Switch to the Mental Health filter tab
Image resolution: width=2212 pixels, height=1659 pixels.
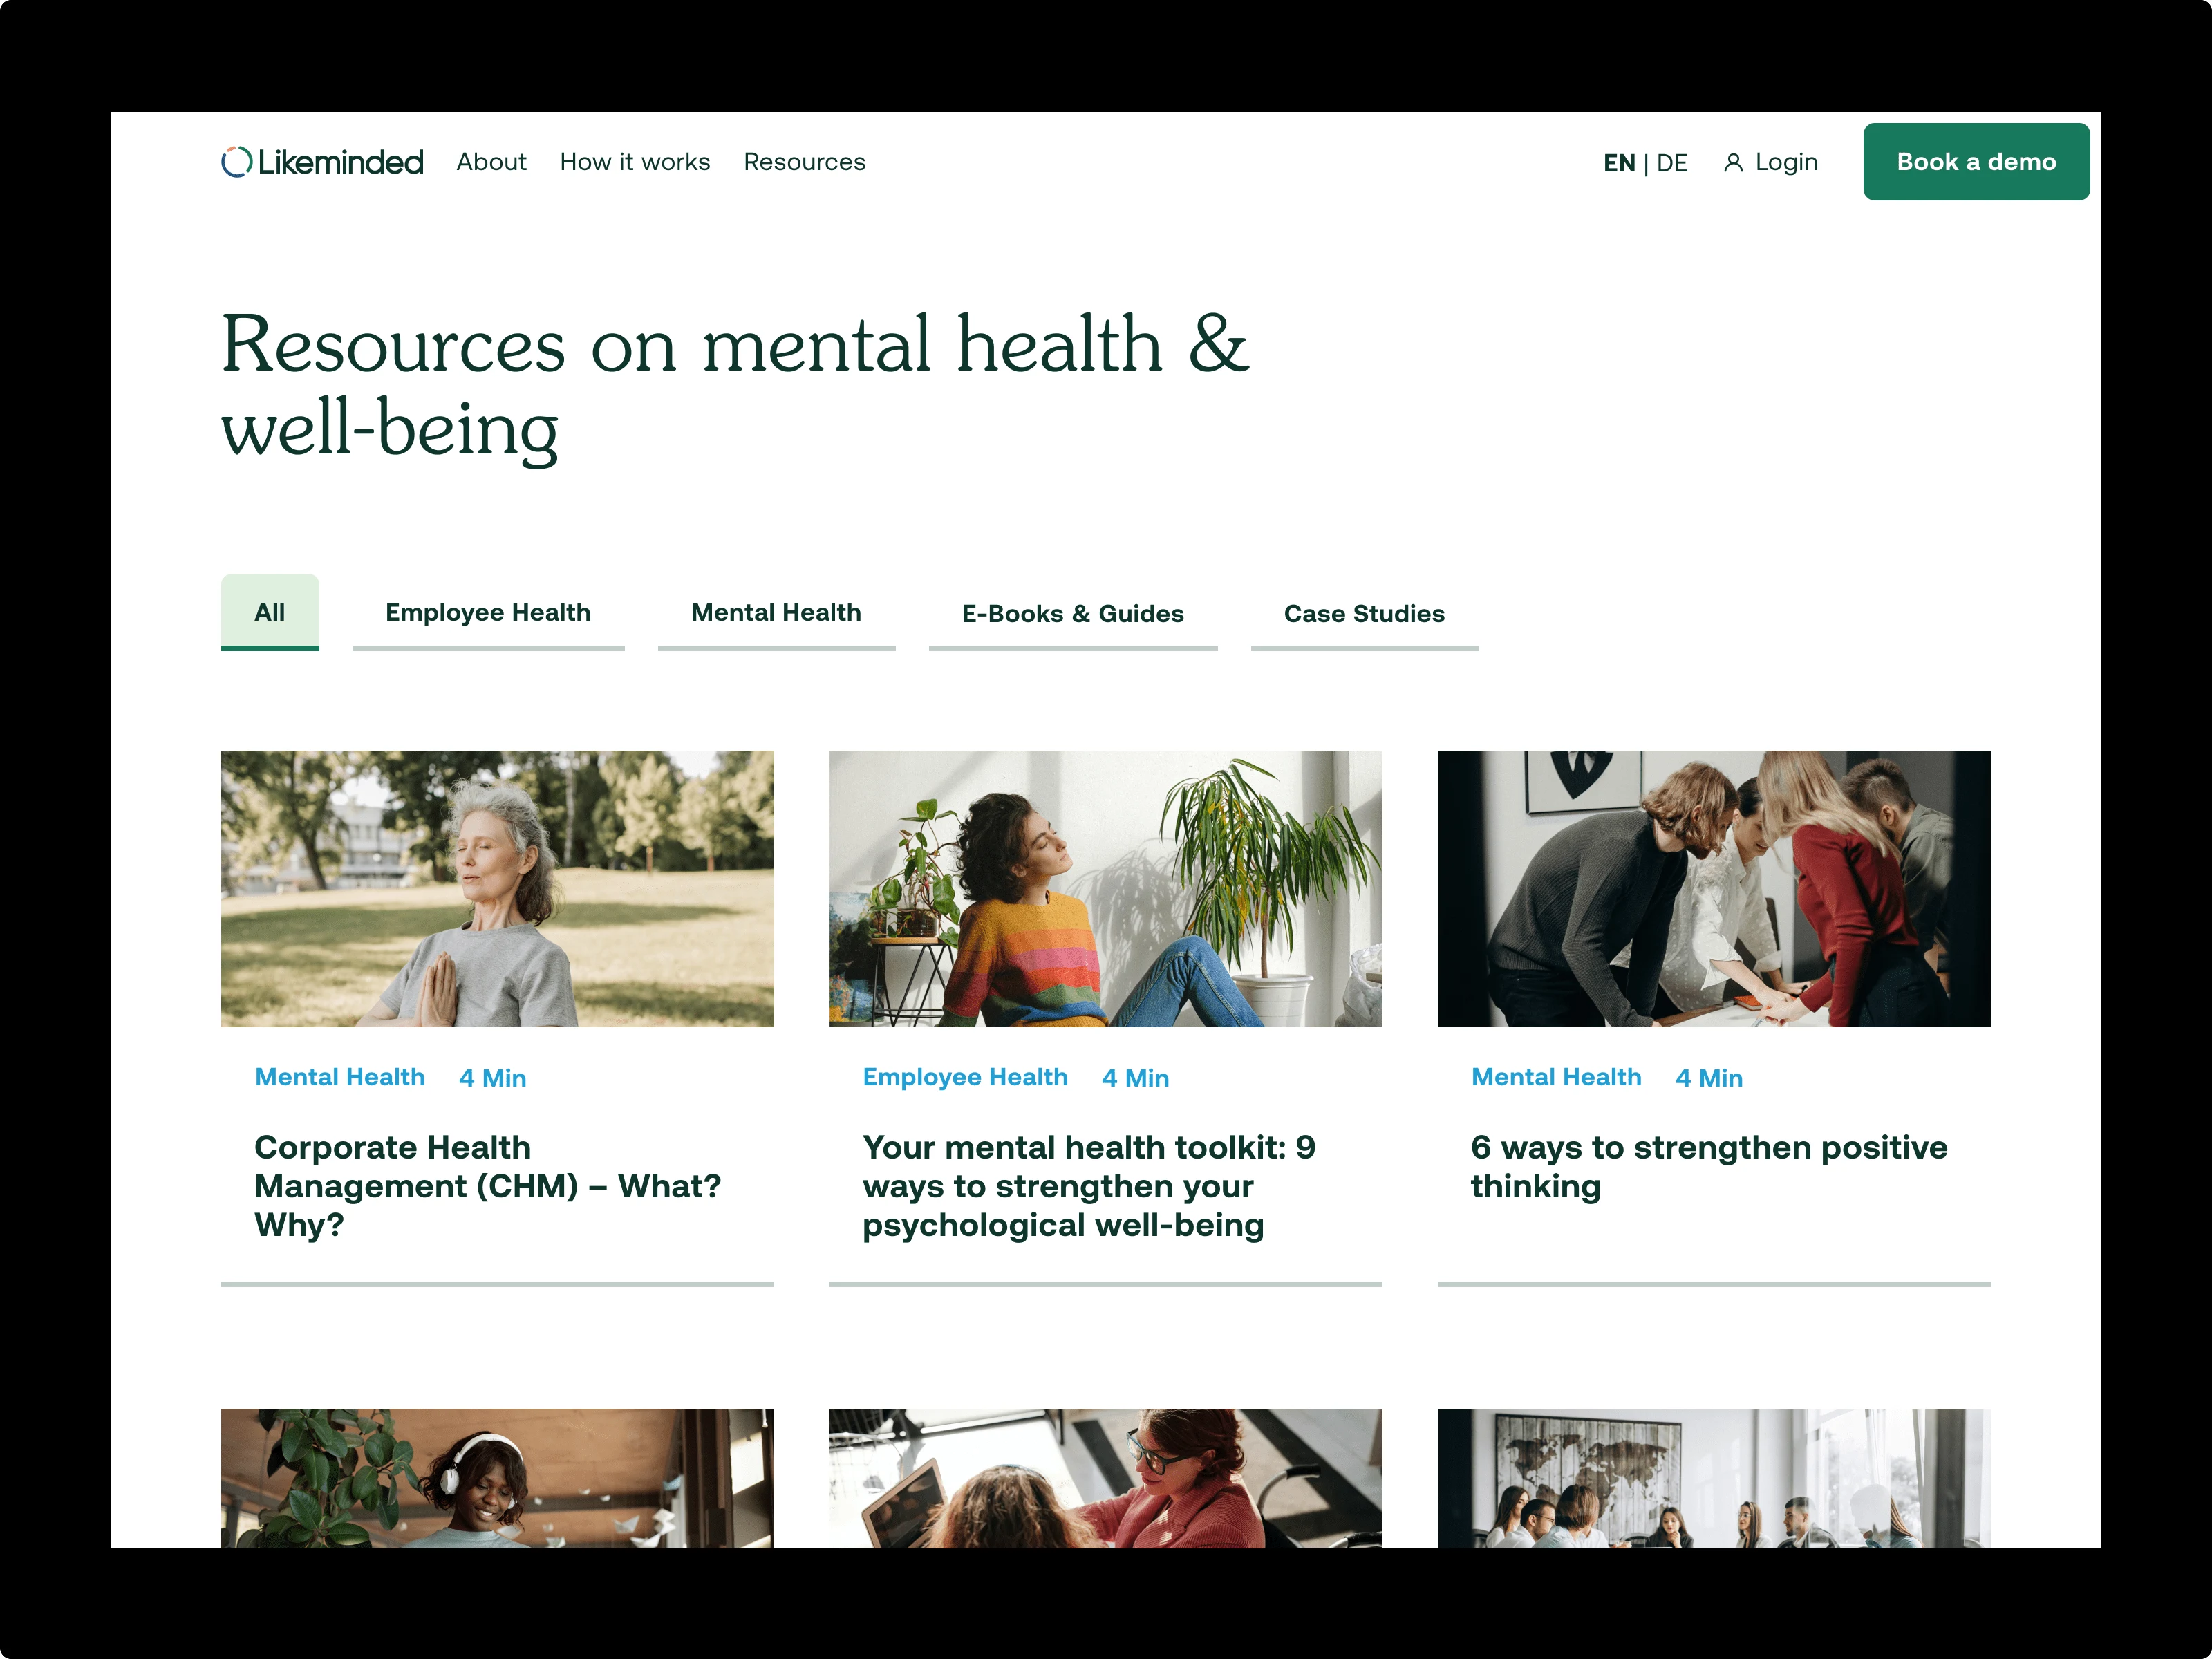776,612
